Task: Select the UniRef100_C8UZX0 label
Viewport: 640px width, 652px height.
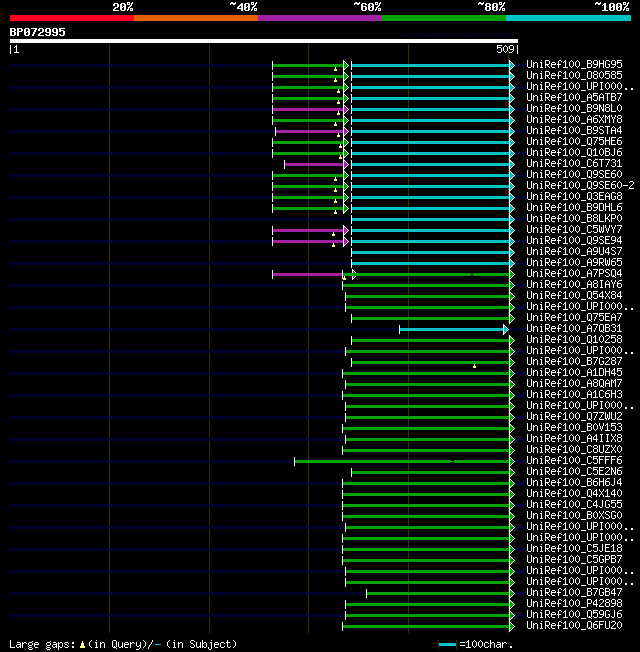Action: (x=574, y=449)
